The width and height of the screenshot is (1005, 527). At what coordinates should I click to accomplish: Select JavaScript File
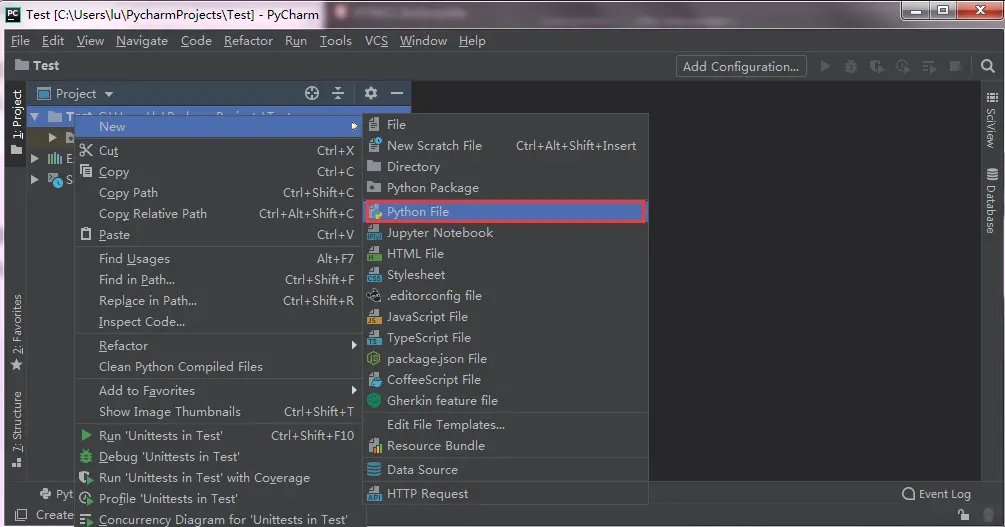pyautogui.click(x=506, y=317)
